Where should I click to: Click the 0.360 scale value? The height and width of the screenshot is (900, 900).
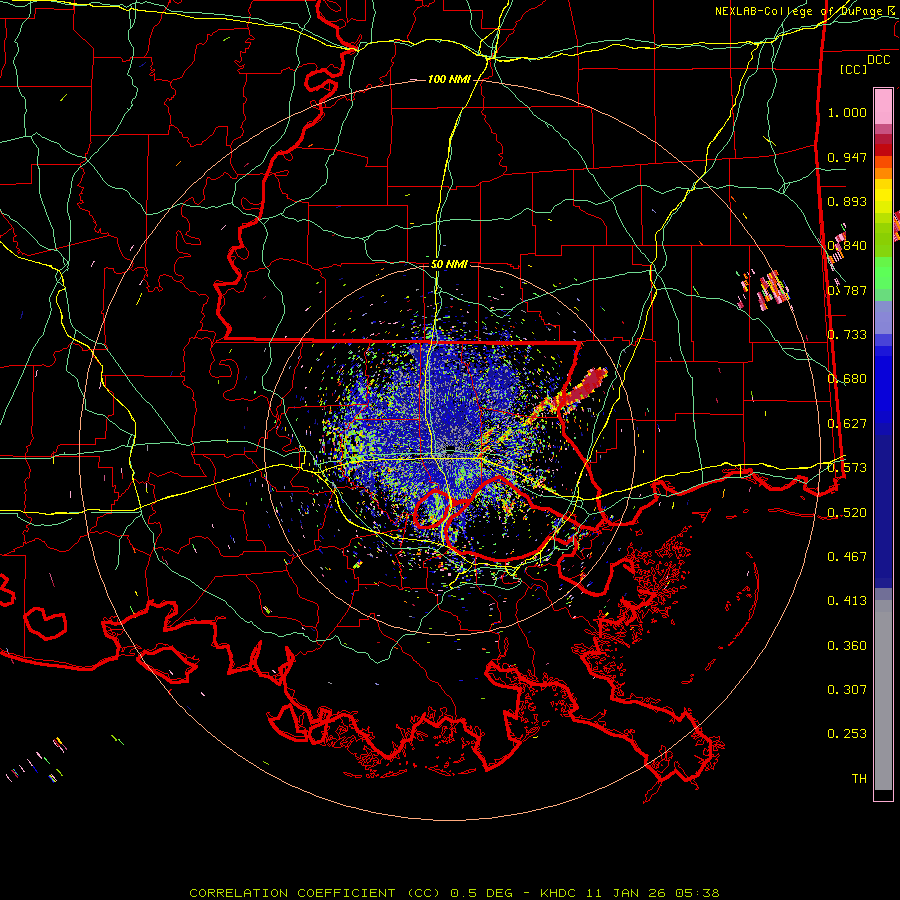click(x=847, y=646)
